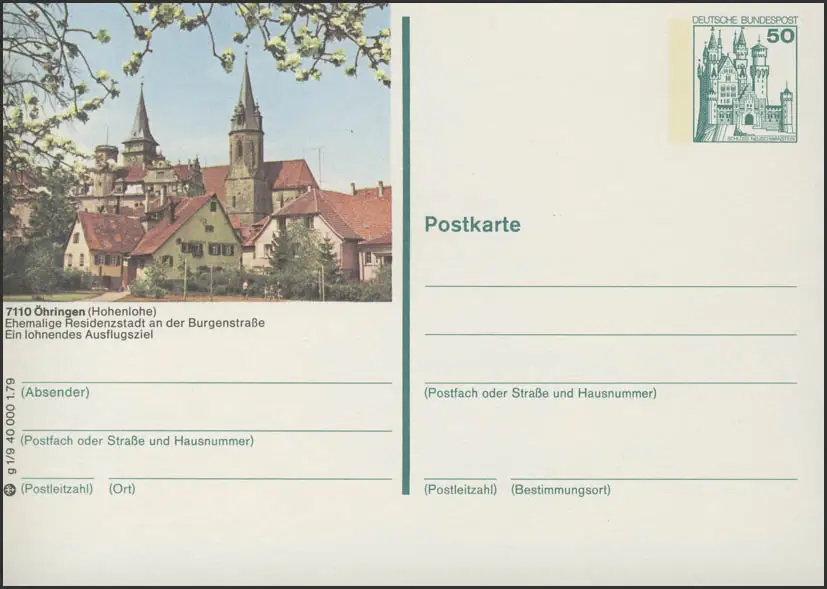Click the Ehemalige Residenzstadt caption line
This screenshot has height=589, width=827.
click(134, 322)
